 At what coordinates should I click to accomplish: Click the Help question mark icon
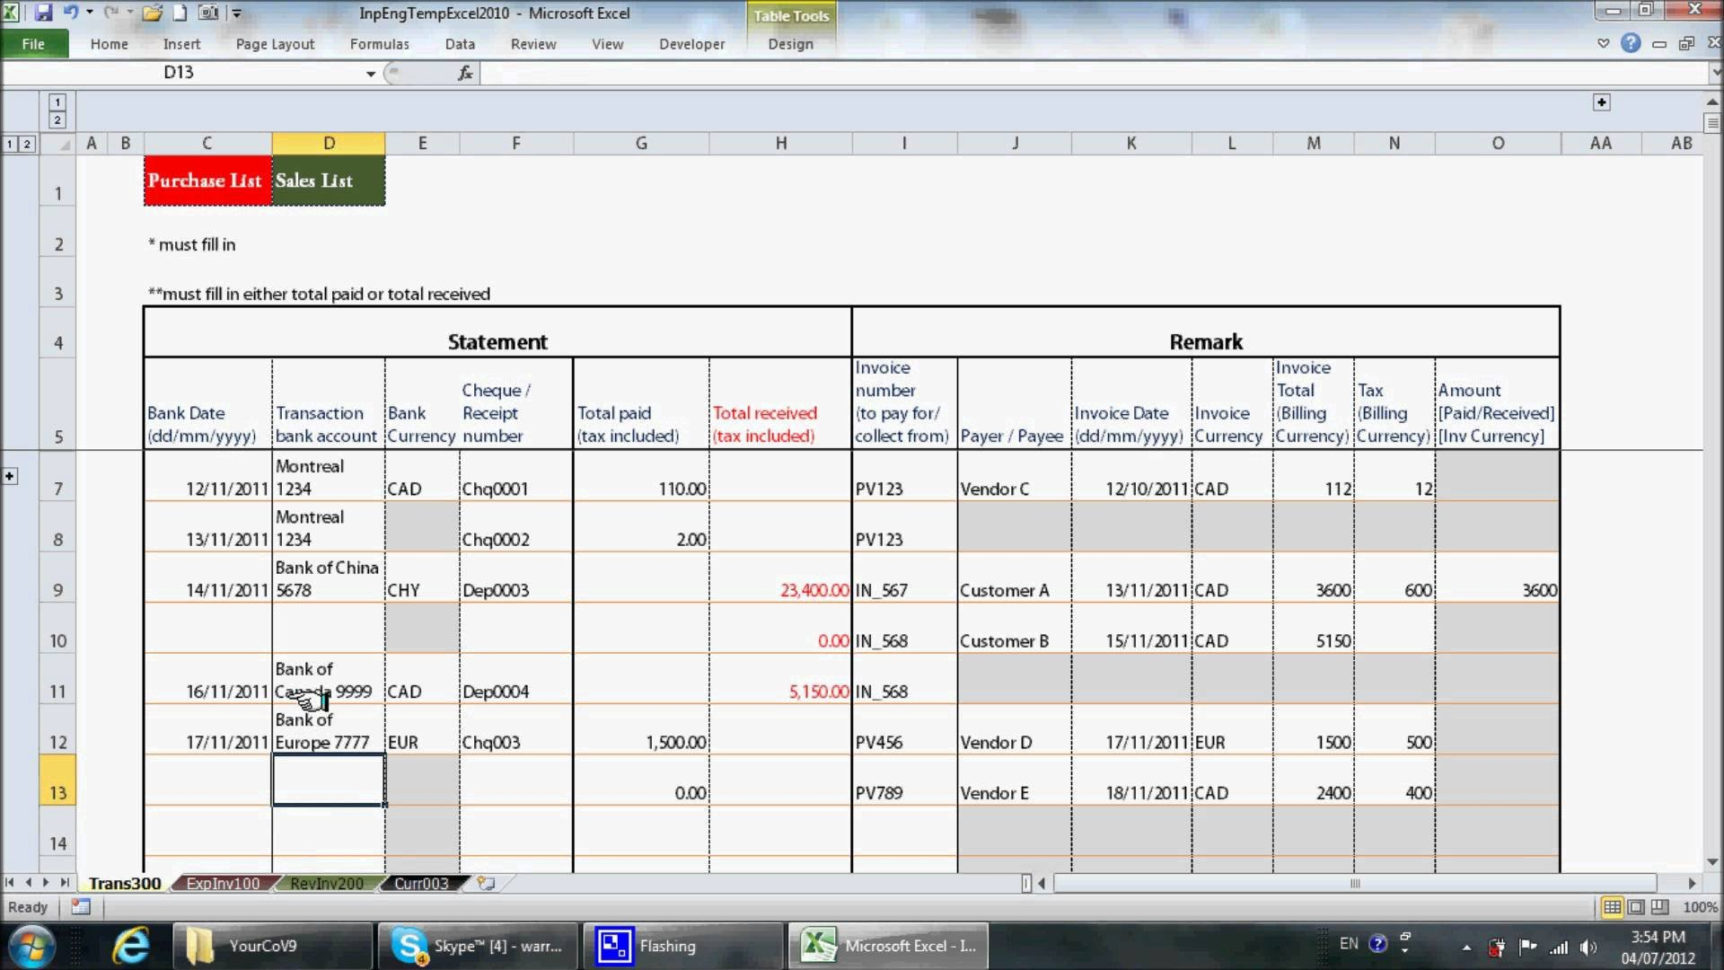(x=1629, y=43)
